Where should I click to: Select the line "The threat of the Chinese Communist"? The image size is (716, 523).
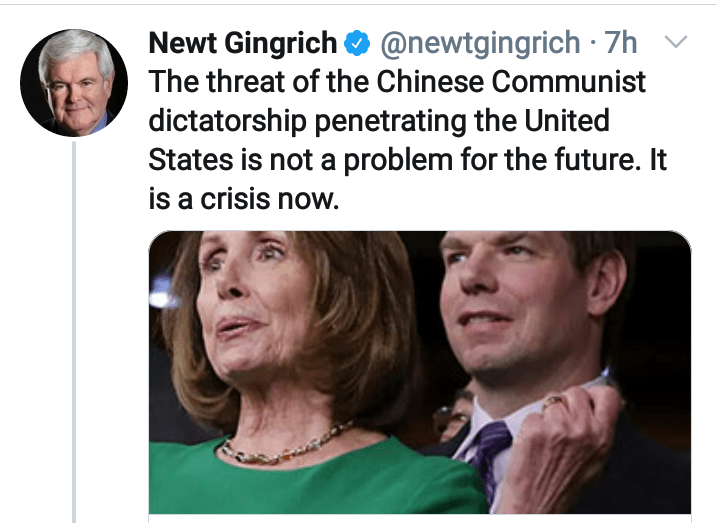tap(397, 82)
